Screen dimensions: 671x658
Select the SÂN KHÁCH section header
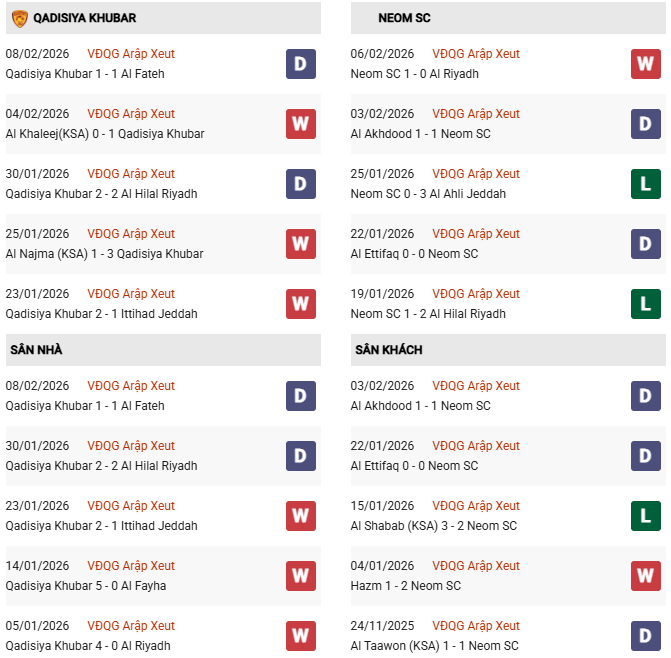tap(388, 350)
